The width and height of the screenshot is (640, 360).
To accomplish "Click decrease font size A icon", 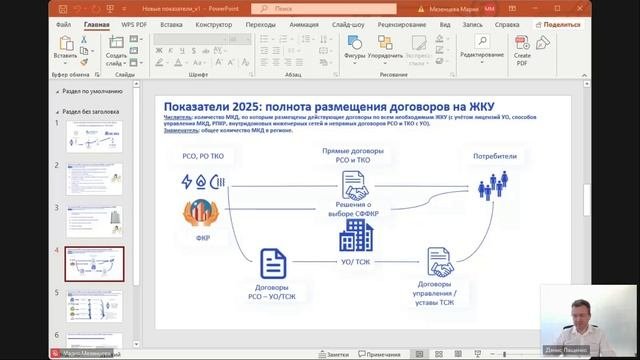I will point(231,62).
